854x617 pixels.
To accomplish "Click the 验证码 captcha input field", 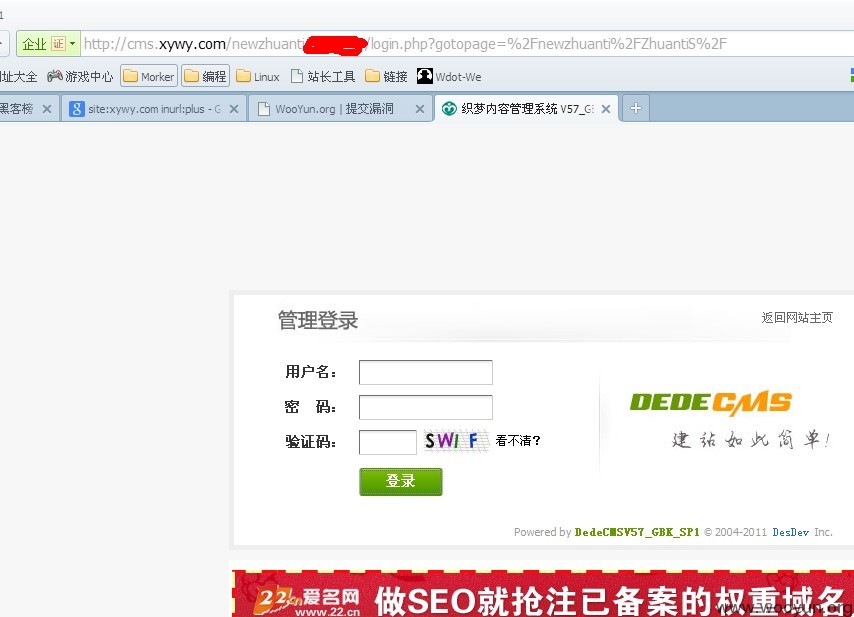I will coord(388,442).
